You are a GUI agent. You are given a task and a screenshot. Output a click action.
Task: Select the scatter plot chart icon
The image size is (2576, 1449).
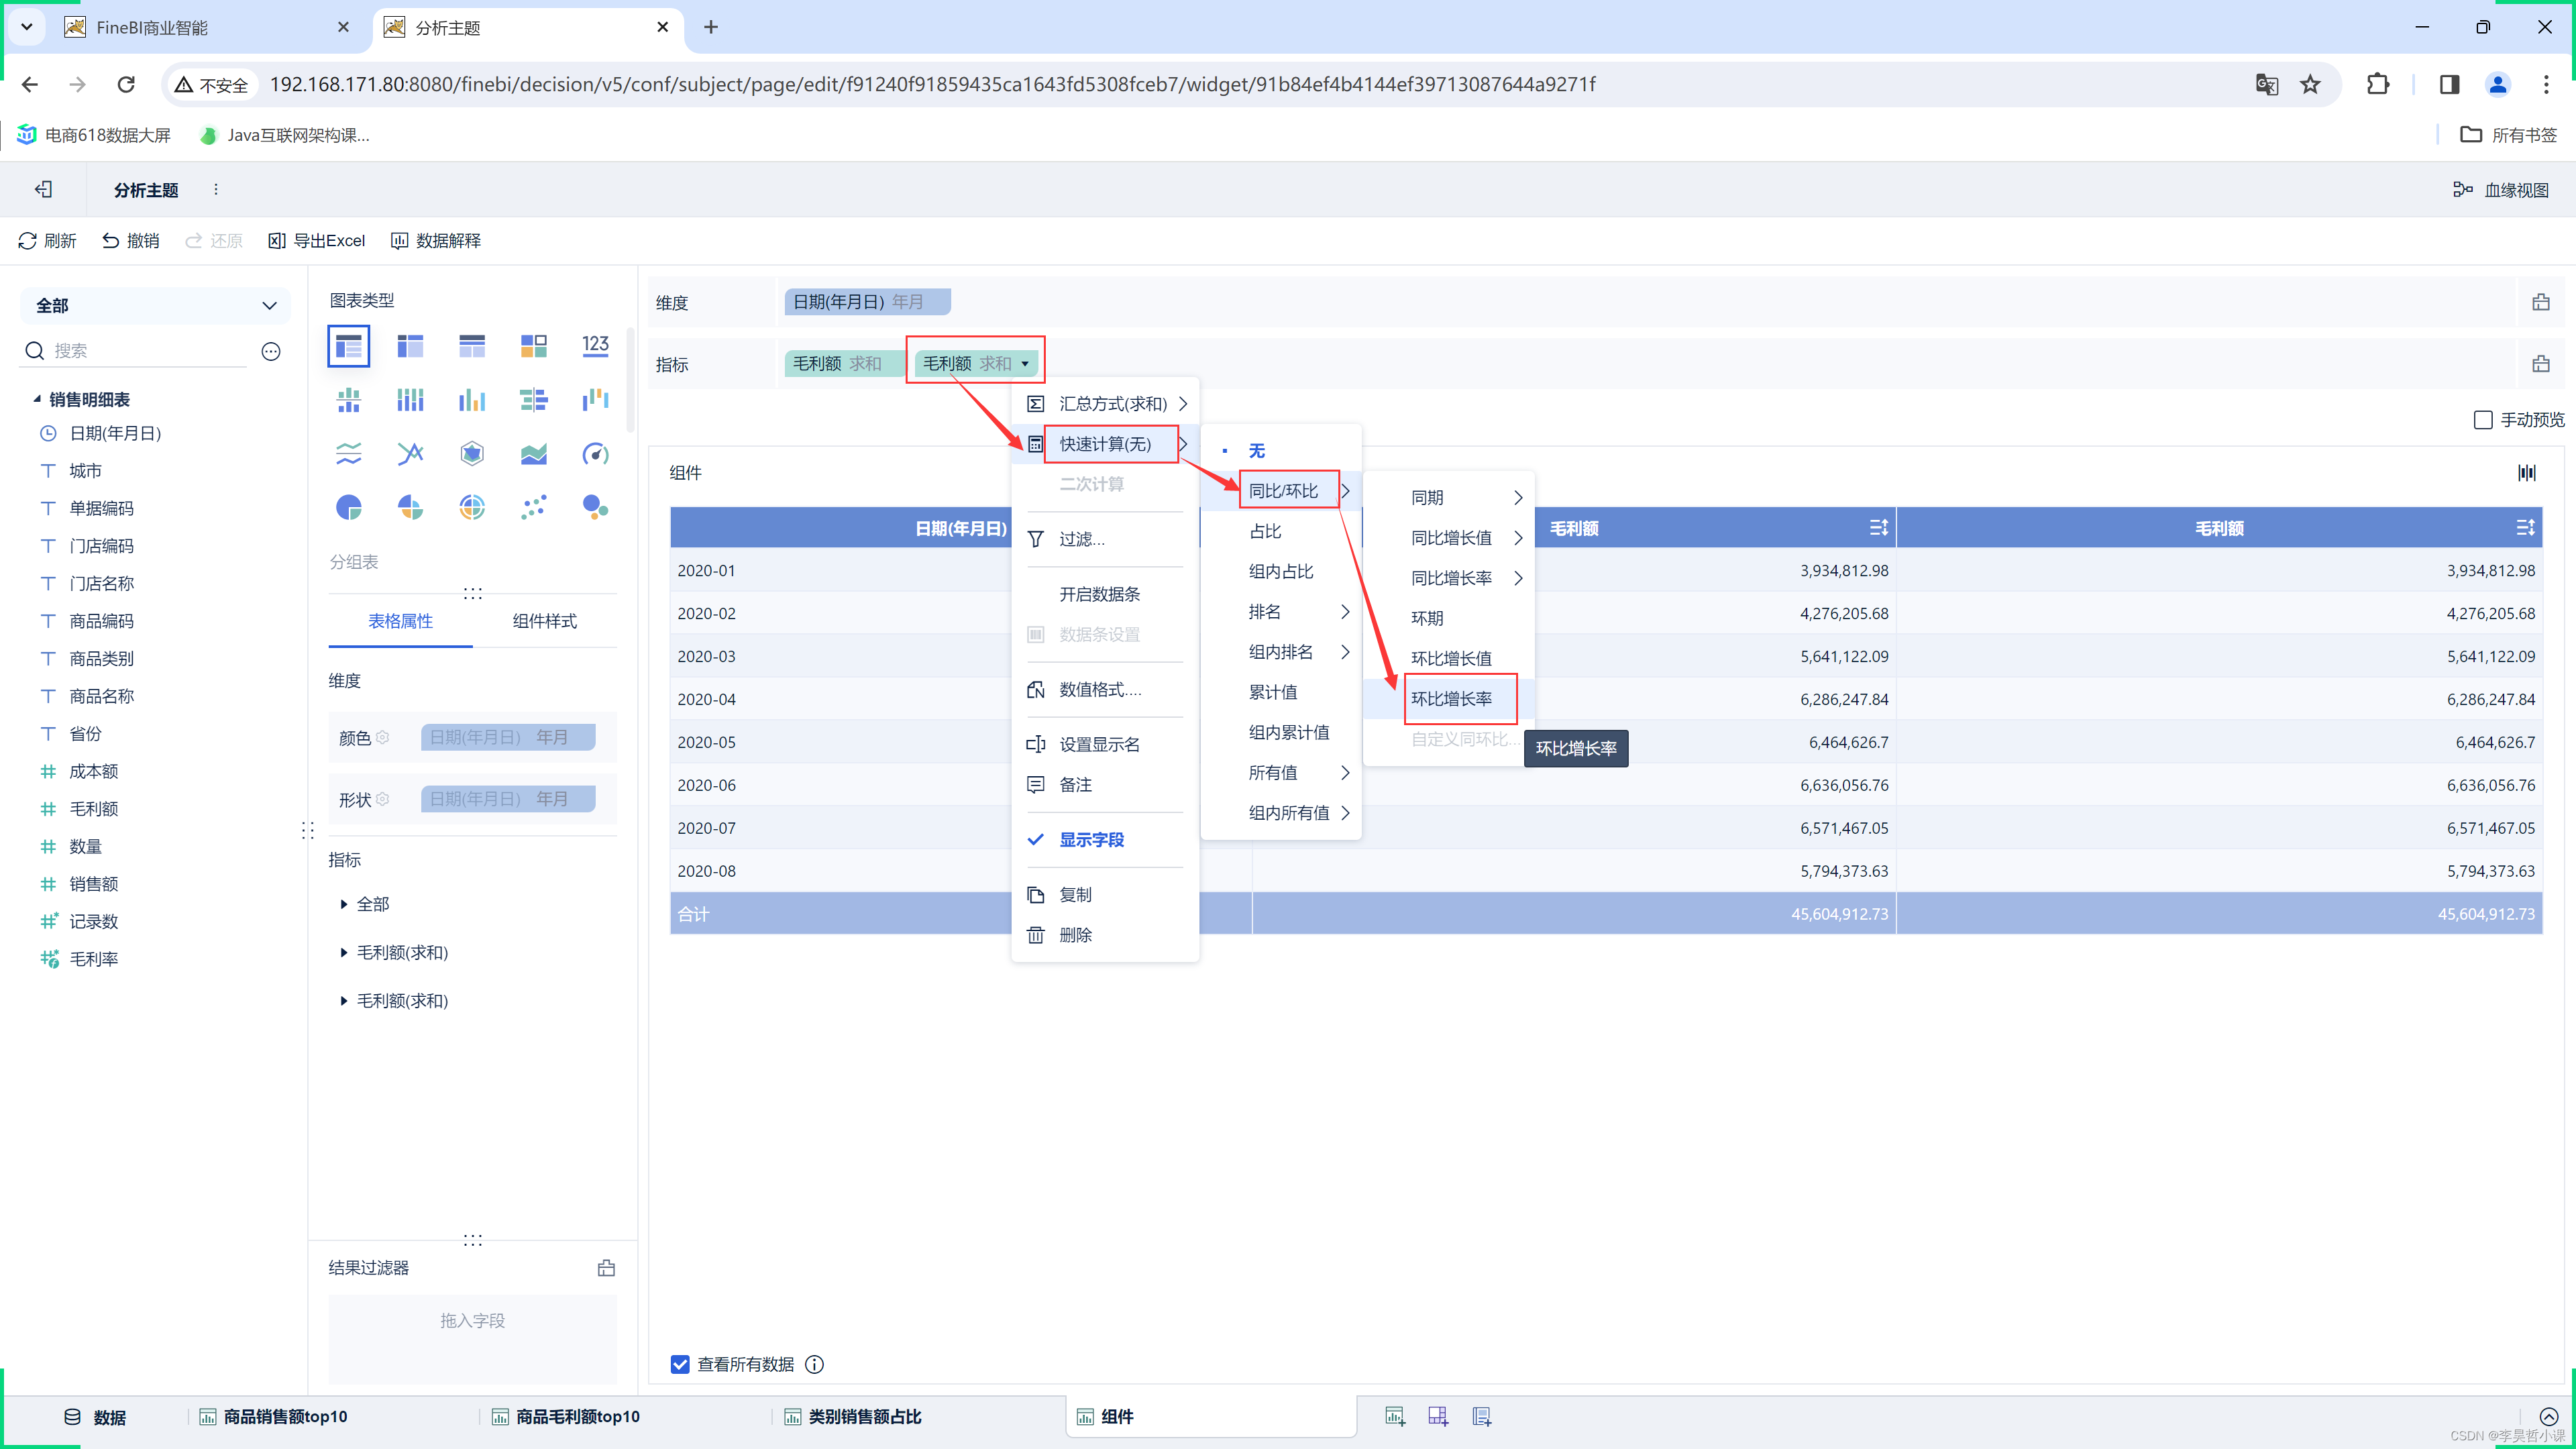[533, 508]
